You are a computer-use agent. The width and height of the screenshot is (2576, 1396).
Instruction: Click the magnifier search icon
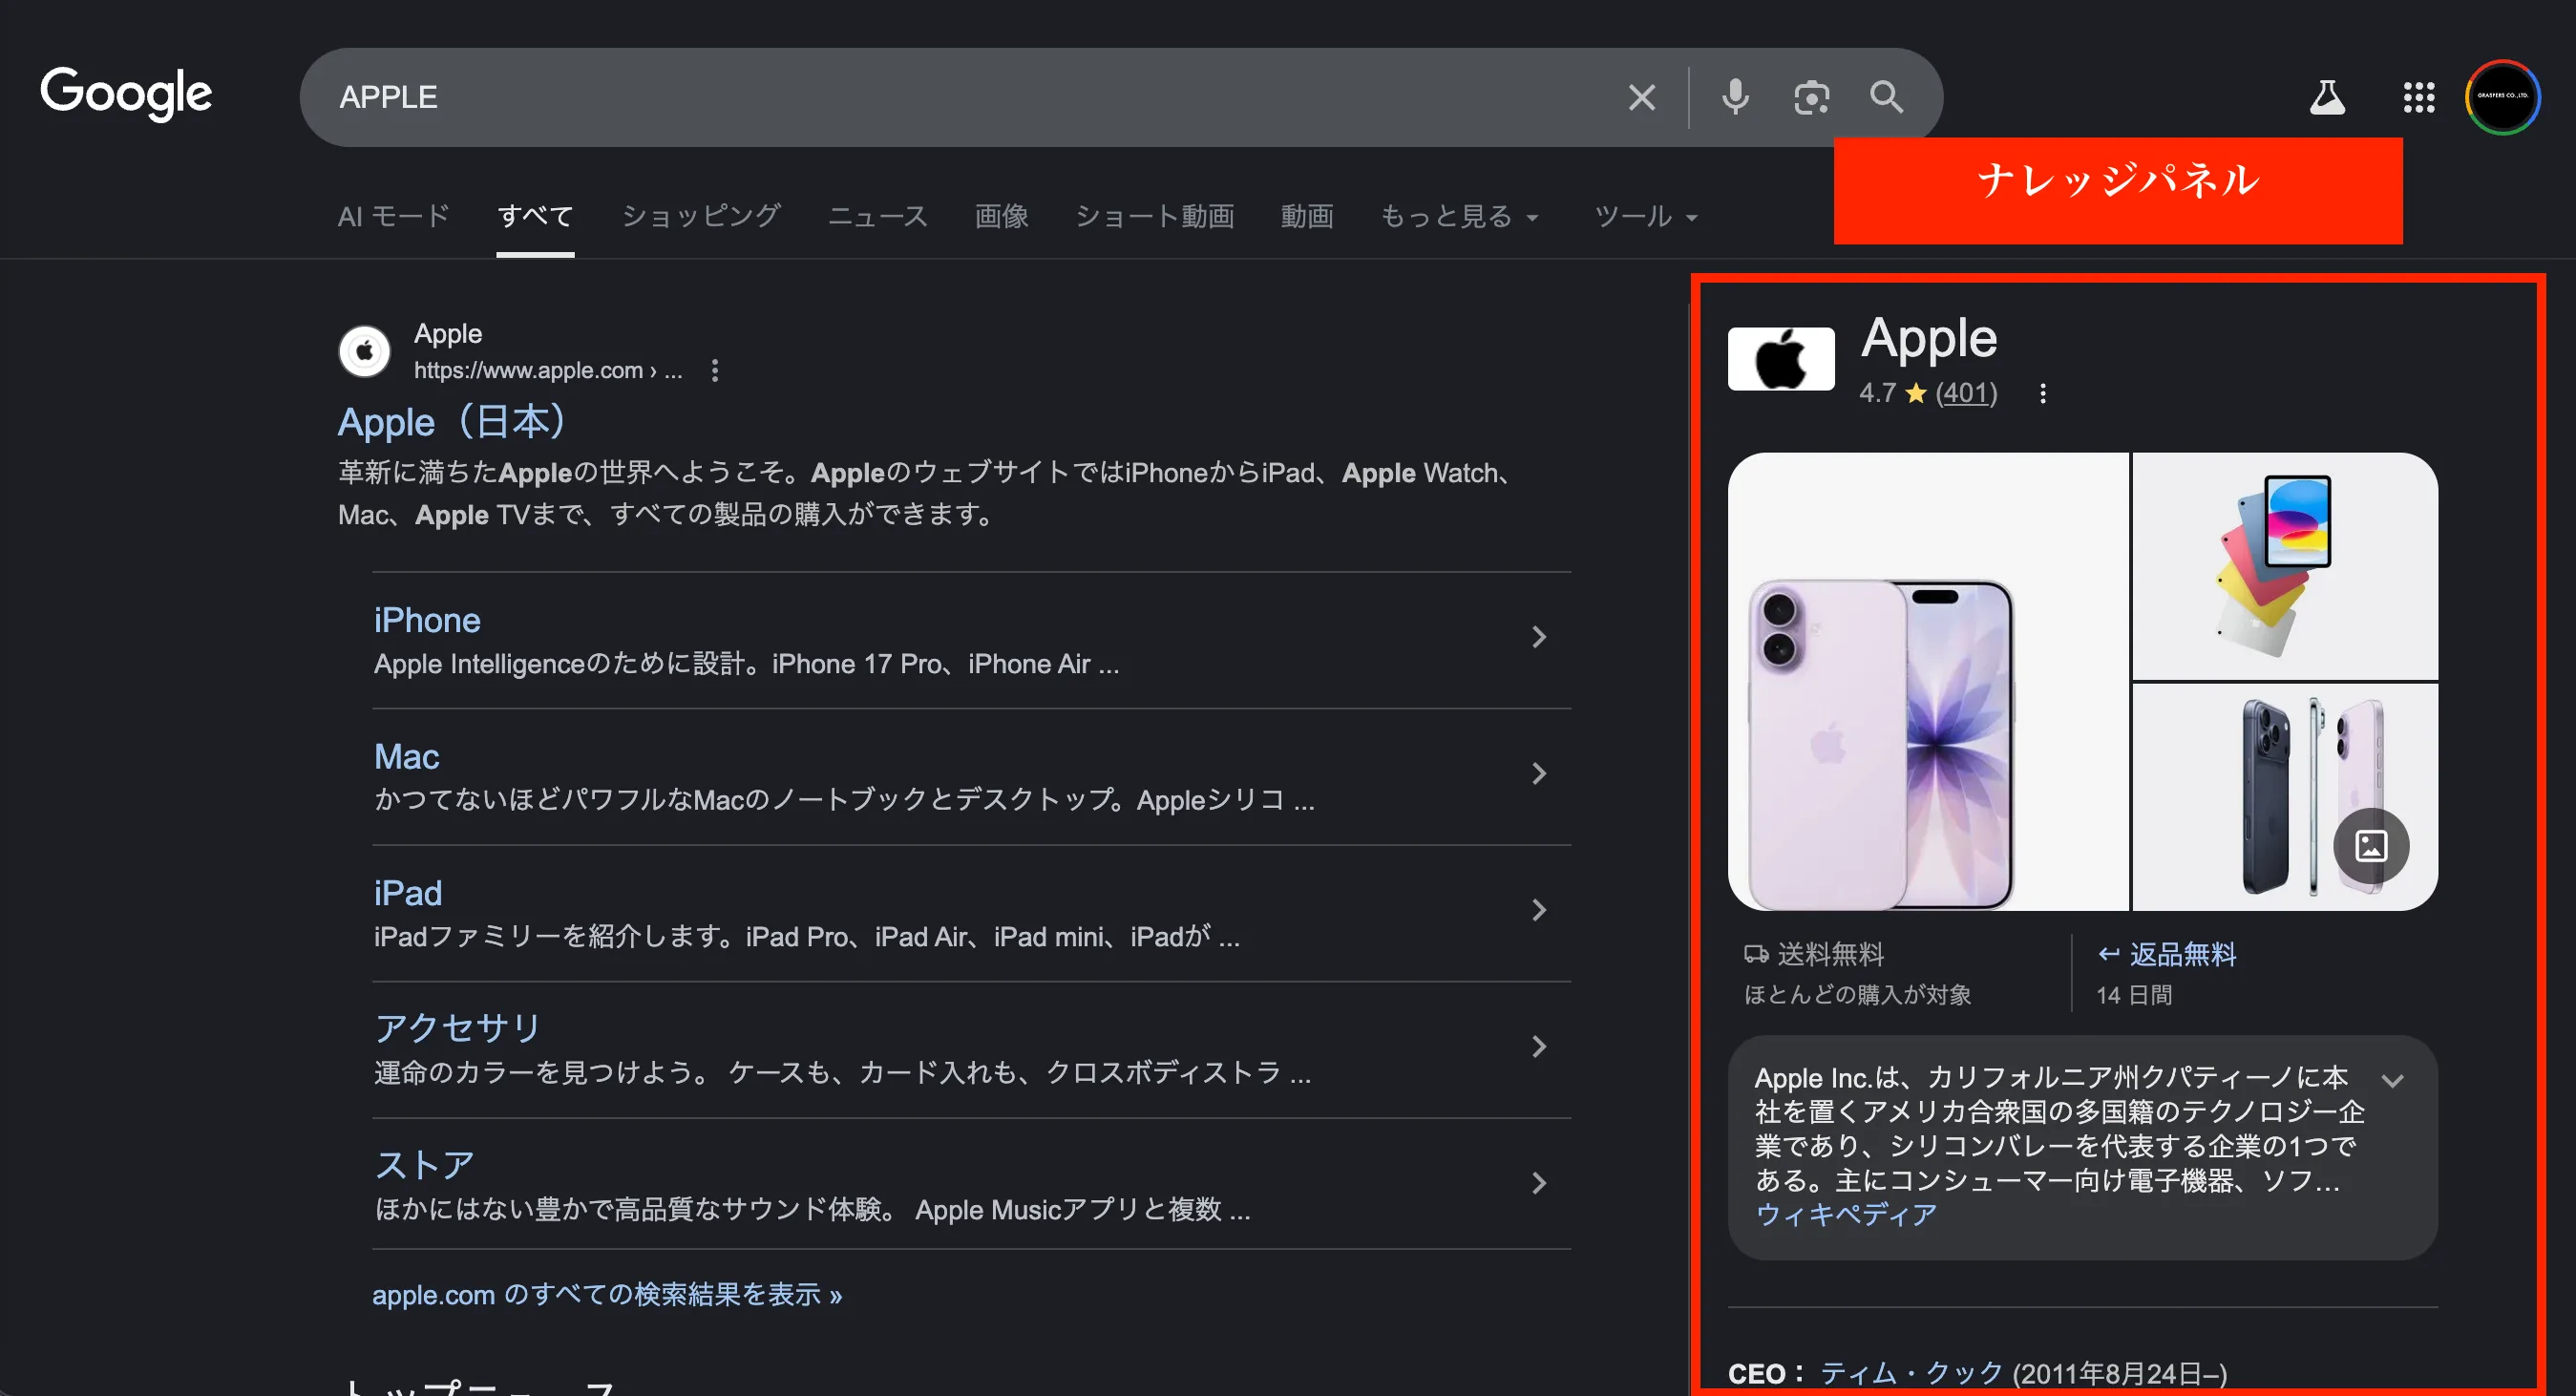point(1886,97)
